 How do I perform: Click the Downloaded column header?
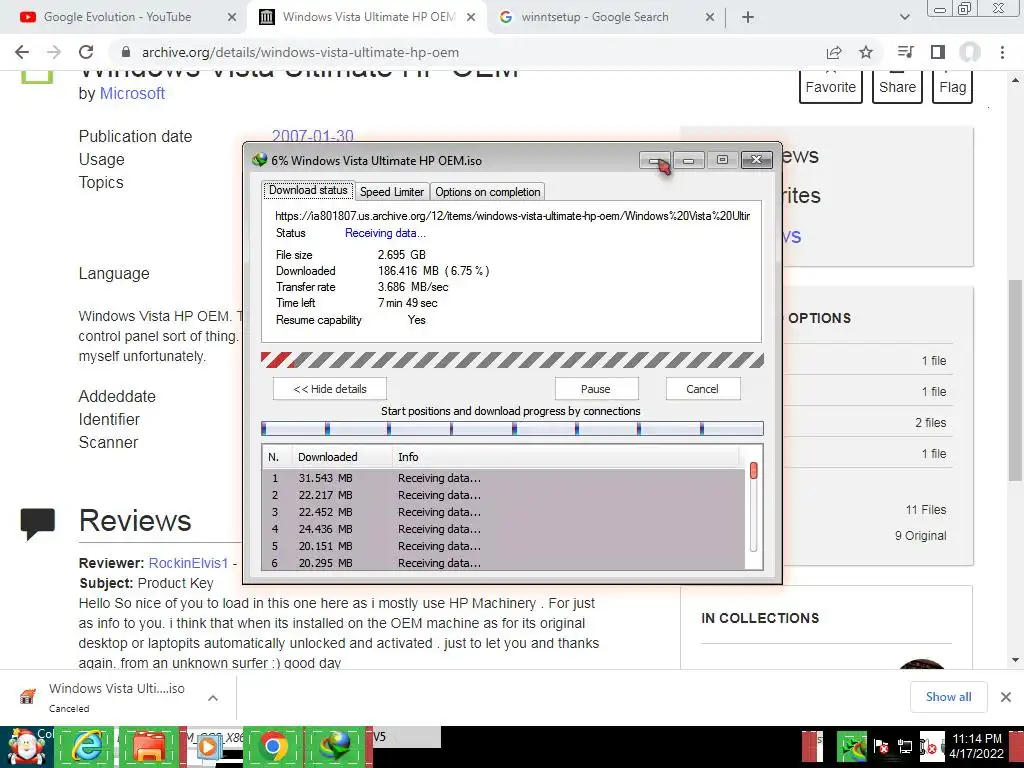point(342,457)
